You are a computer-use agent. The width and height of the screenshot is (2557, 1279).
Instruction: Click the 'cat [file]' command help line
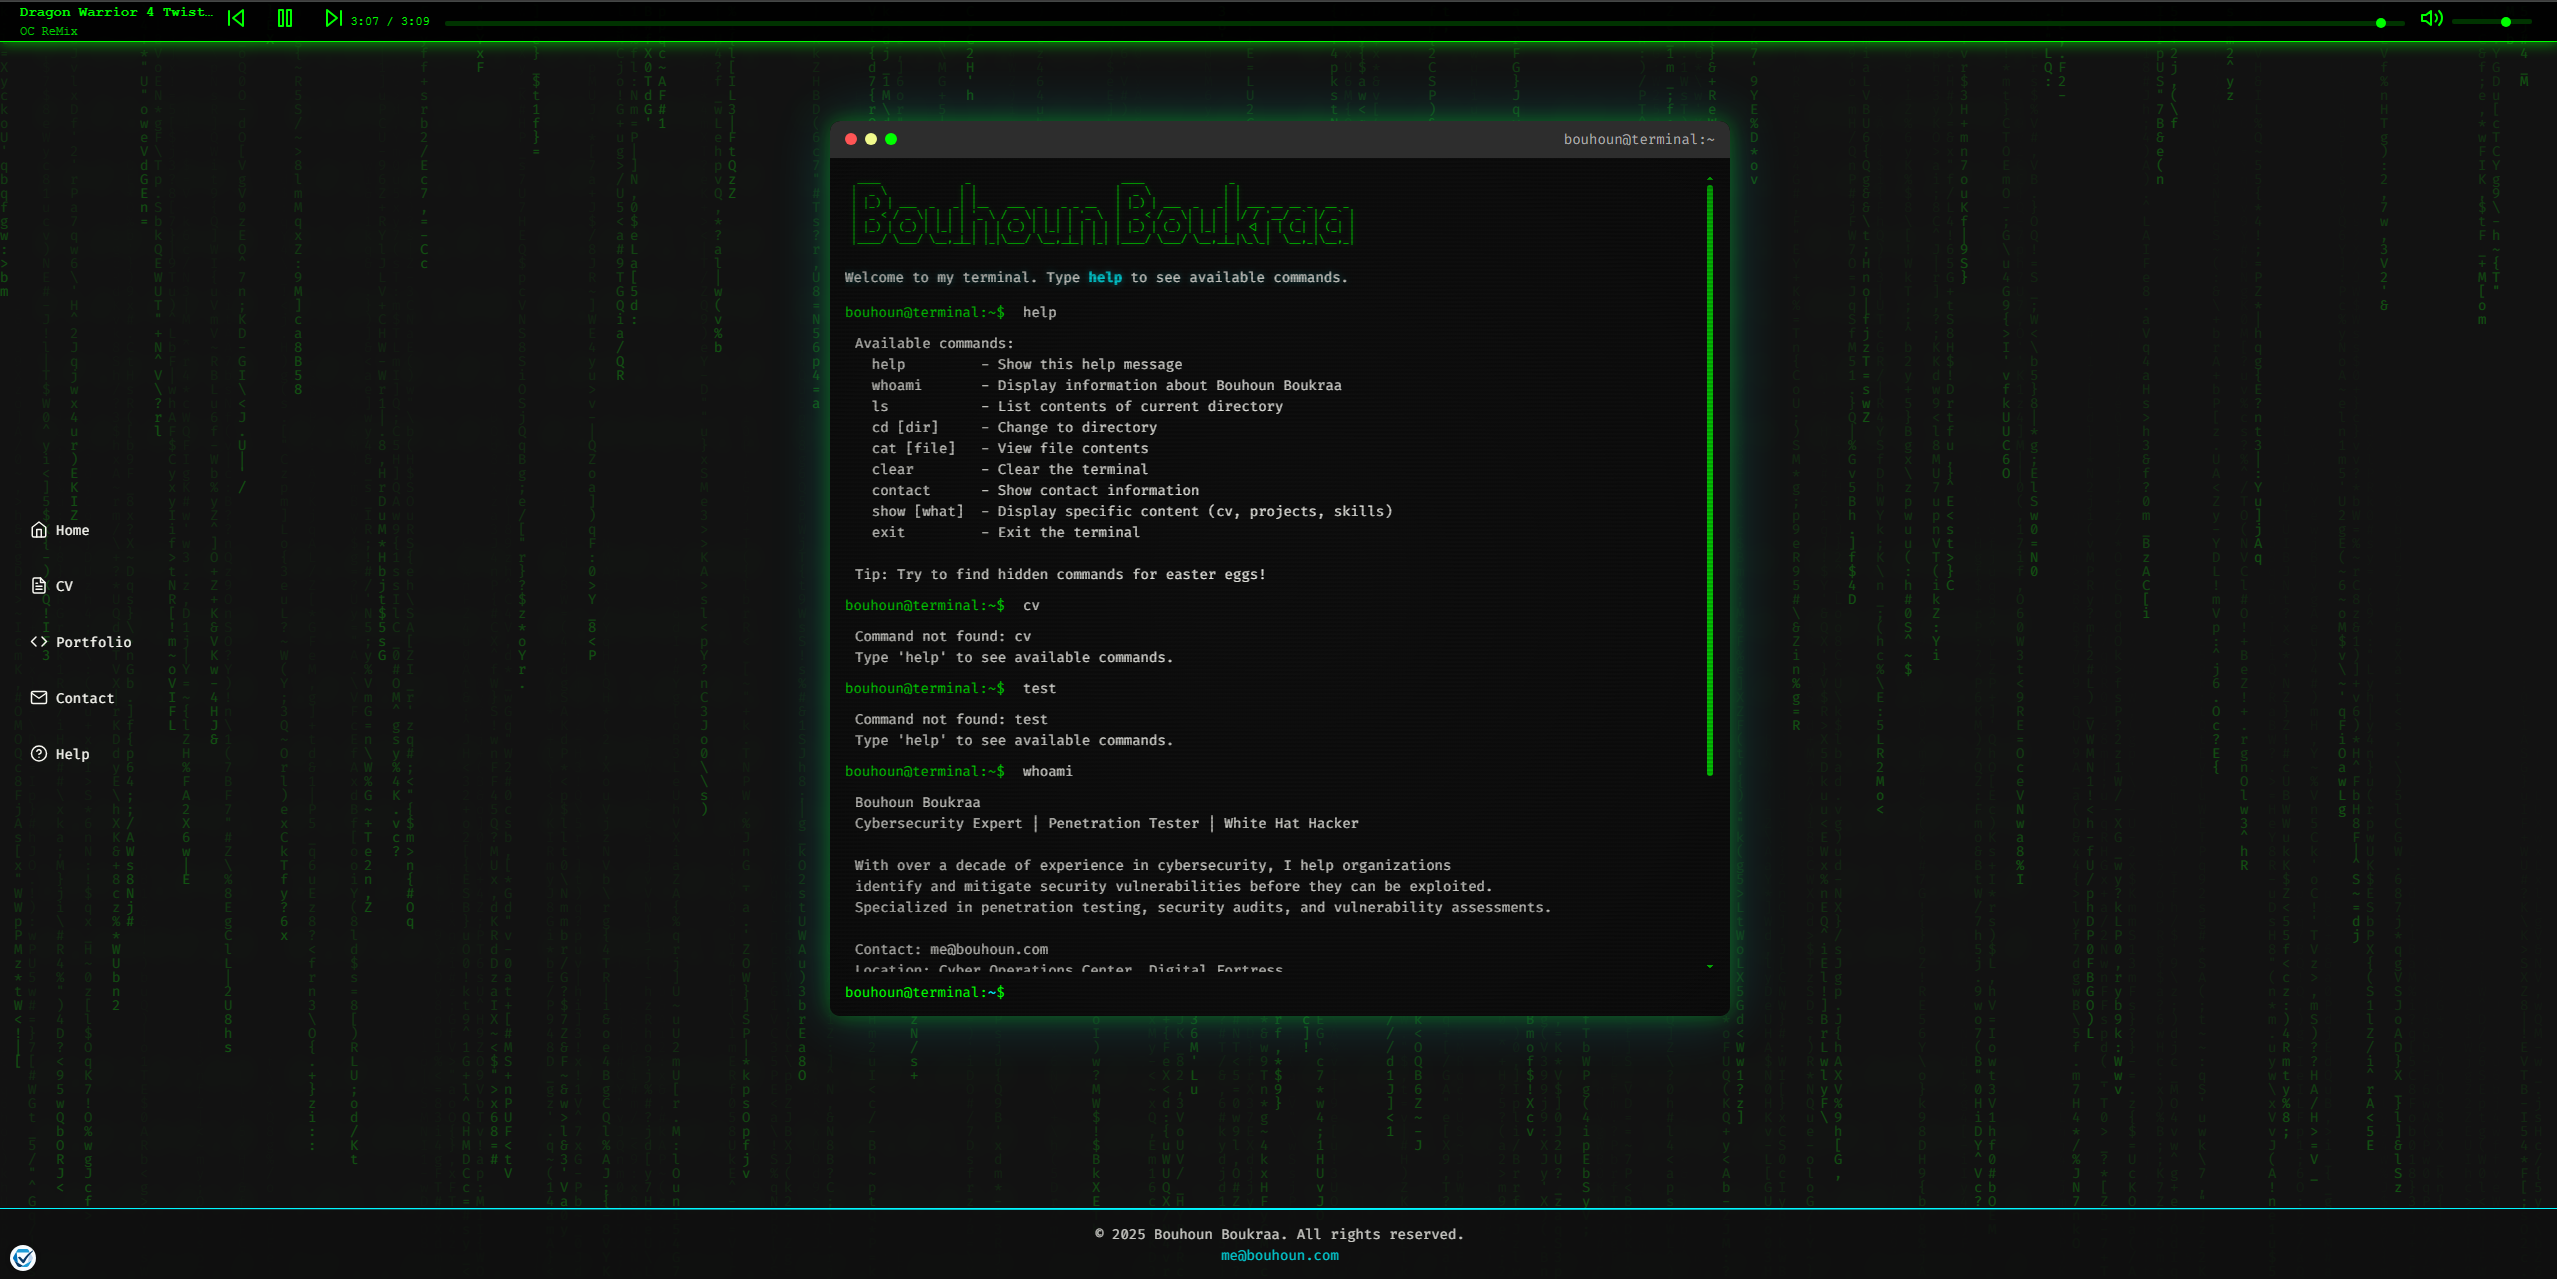point(1009,449)
